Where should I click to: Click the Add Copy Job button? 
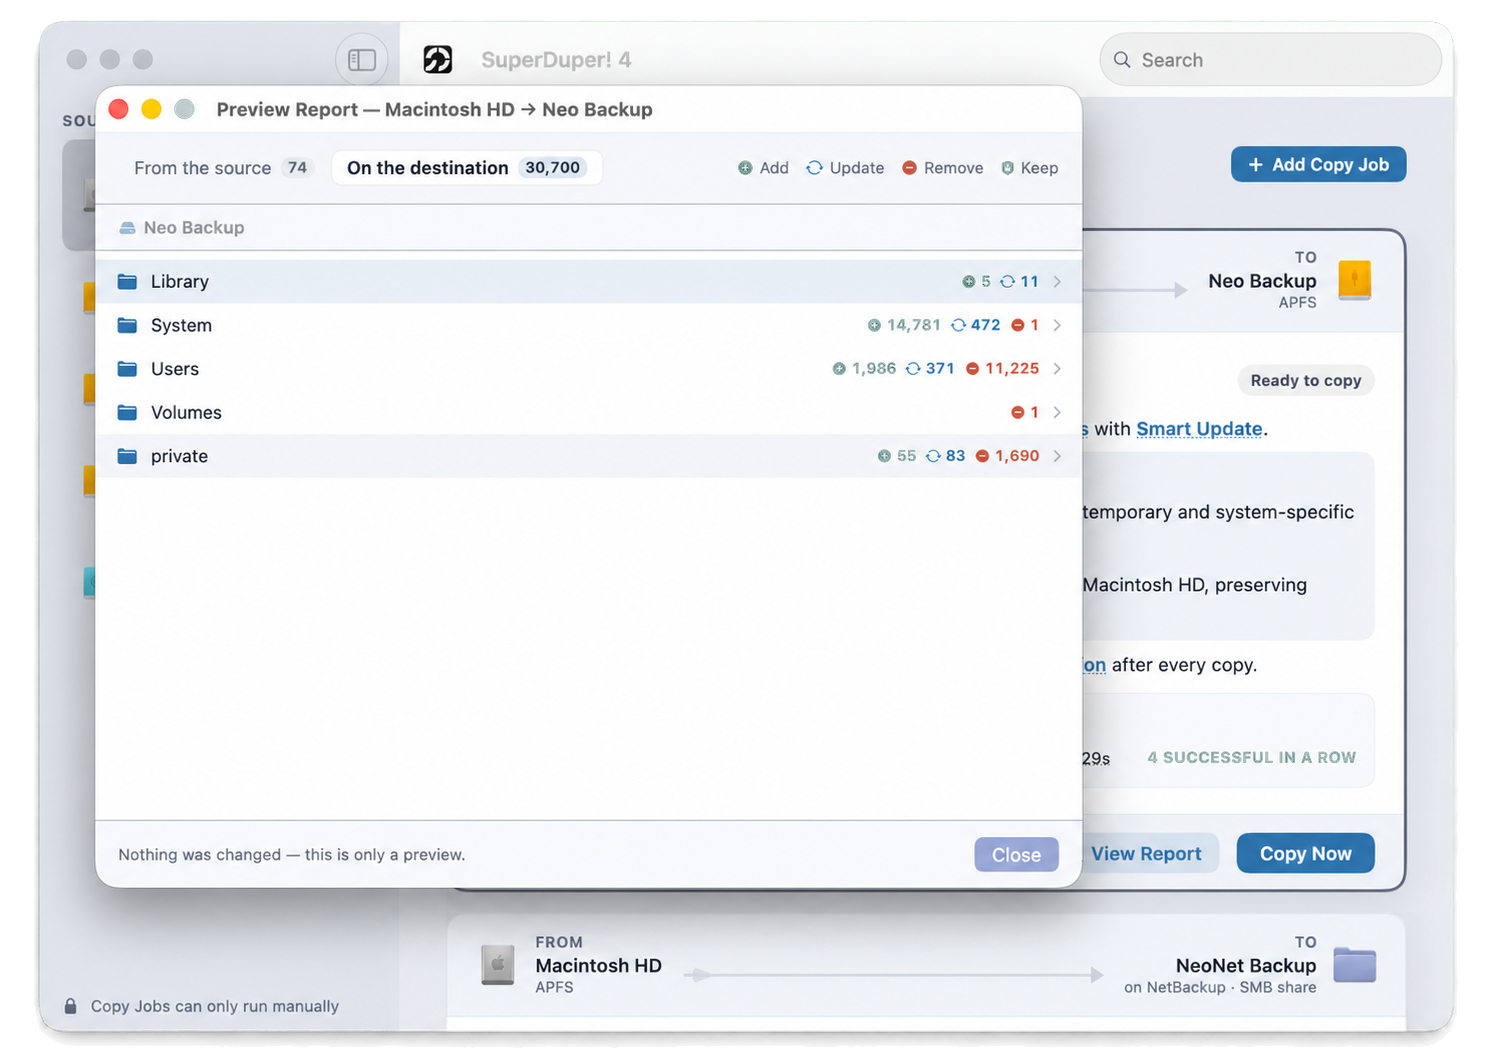click(1318, 165)
